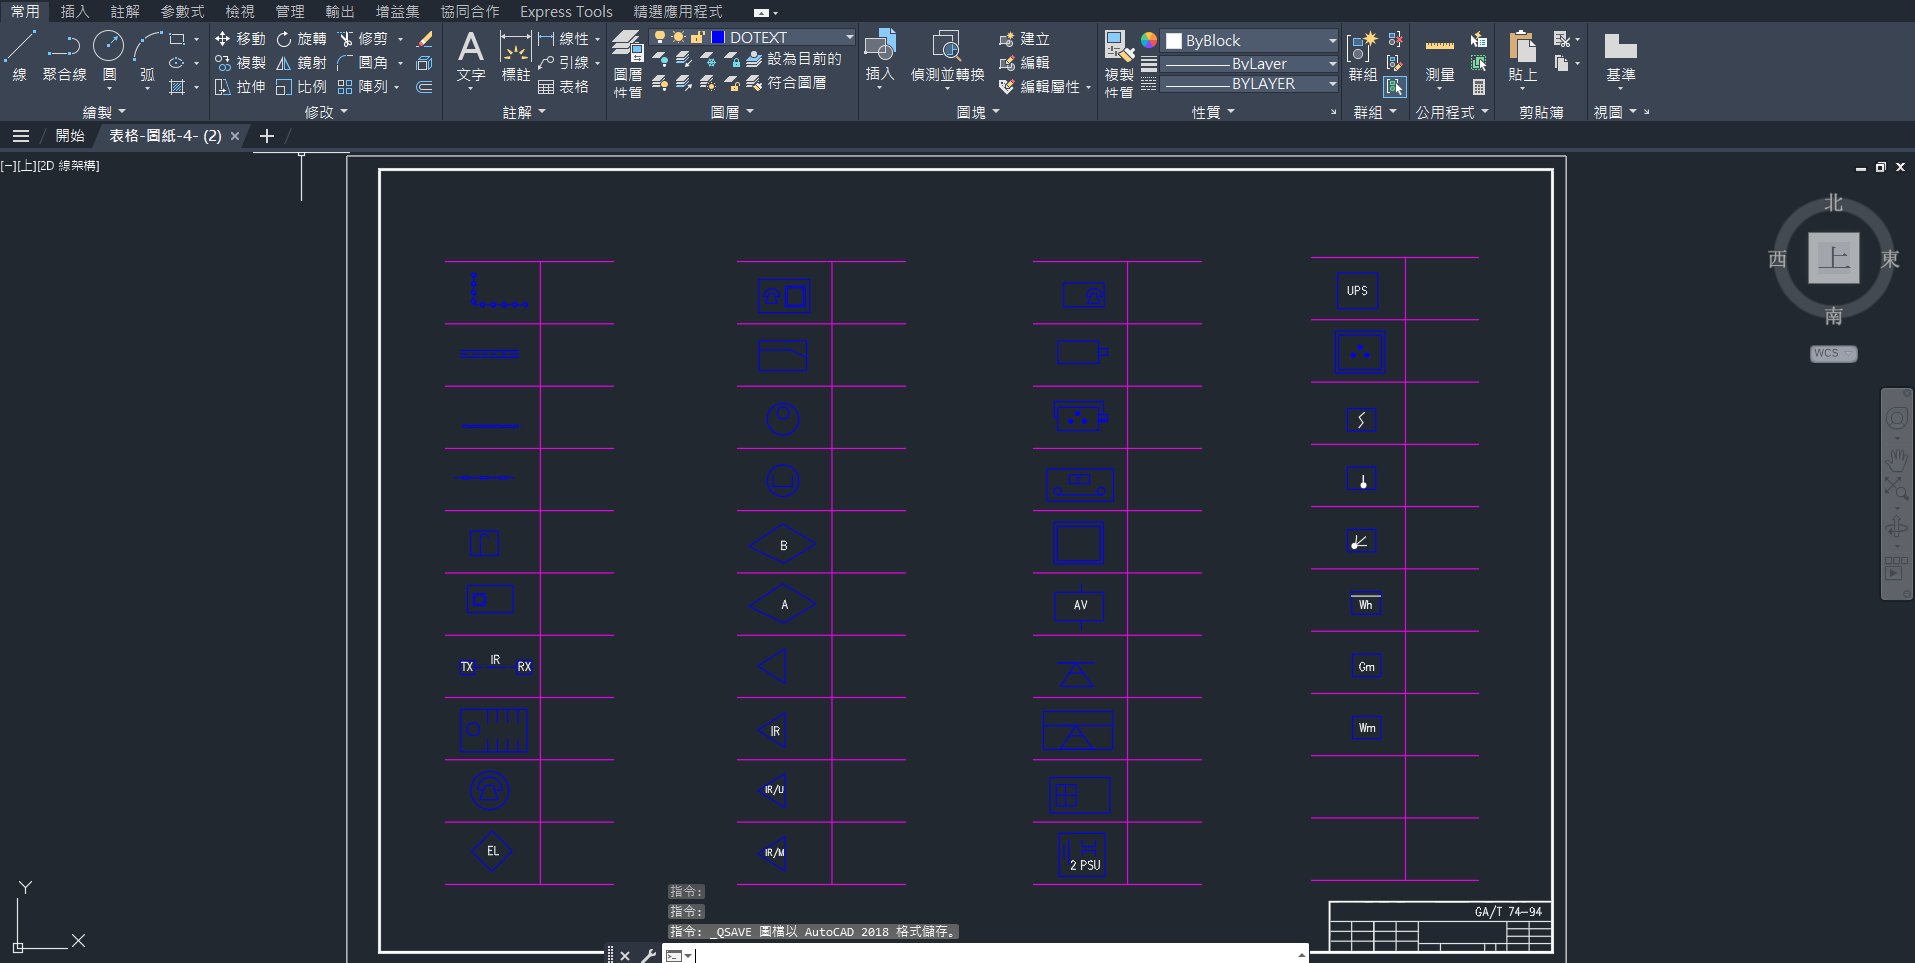Select the Circle (圓) tool
The image size is (1915, 963).
(108, 55)
